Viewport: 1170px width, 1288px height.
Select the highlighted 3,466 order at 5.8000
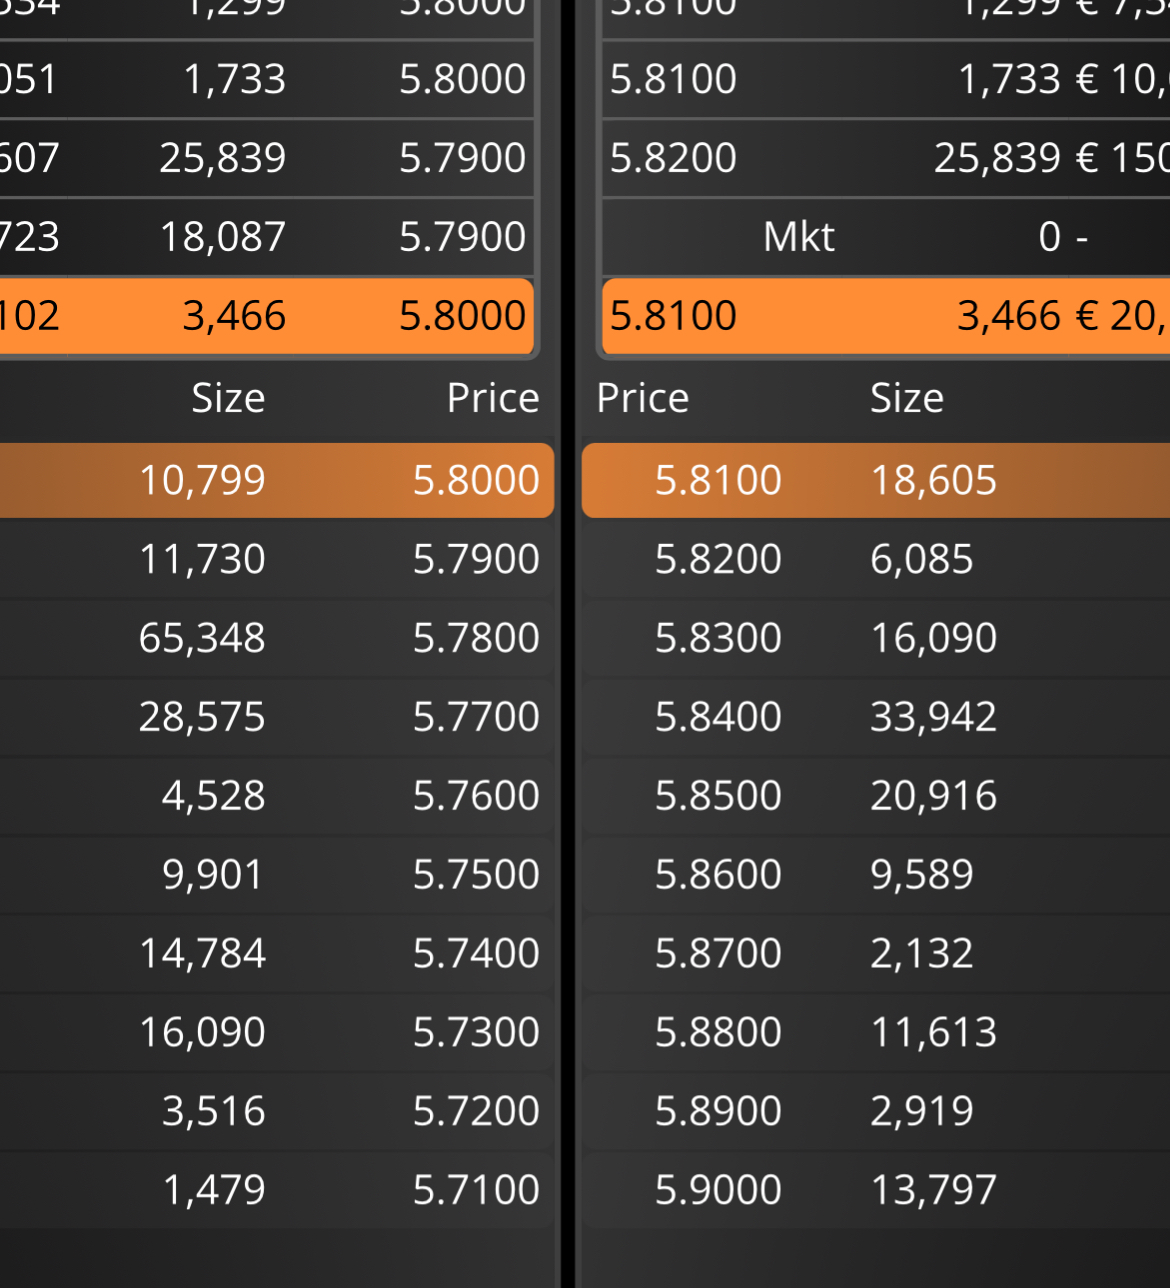[x=267, y=316]
